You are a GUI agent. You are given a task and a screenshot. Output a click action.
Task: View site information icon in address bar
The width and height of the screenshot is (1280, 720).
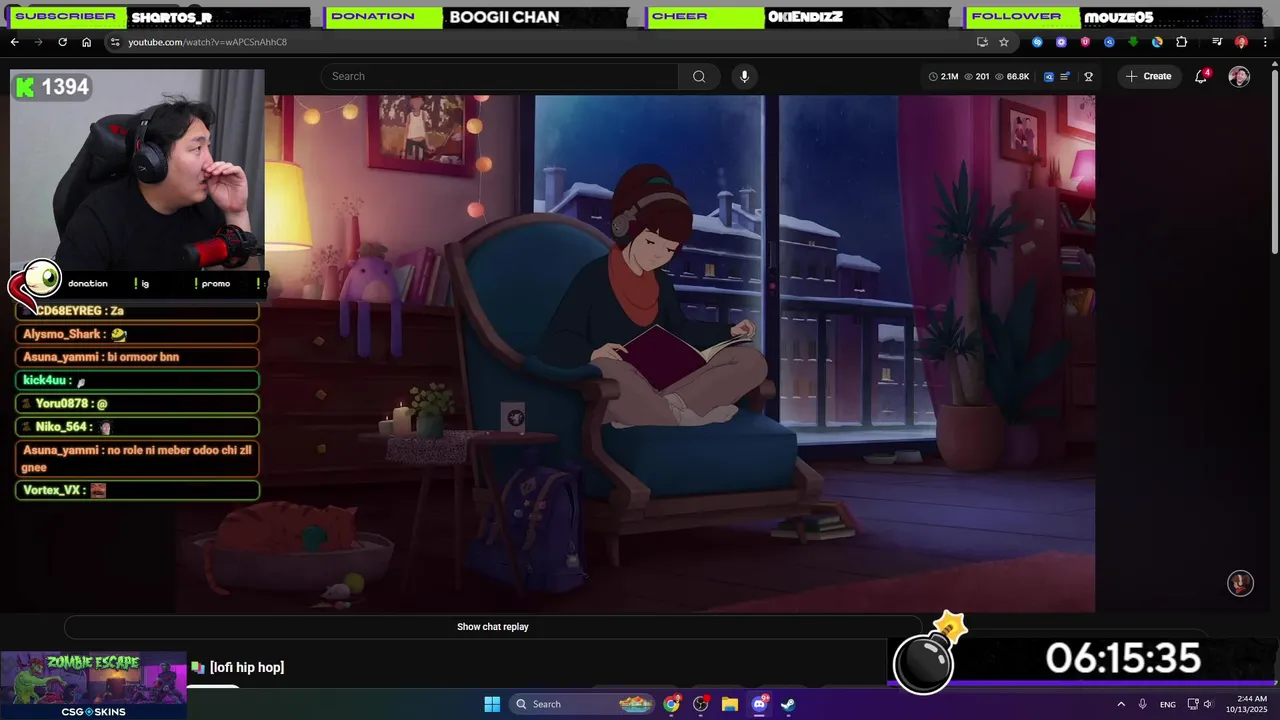tap(115, 42)
